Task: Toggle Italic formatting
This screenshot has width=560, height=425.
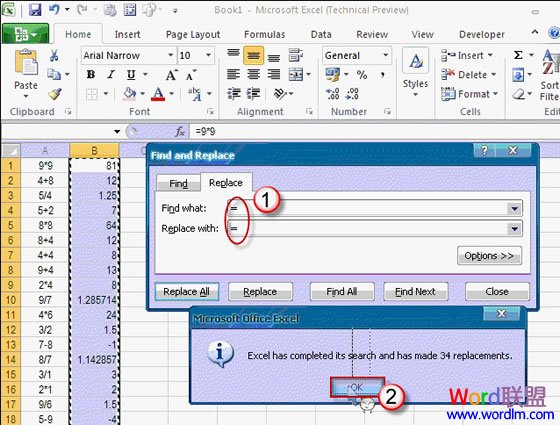Action: 111,75
